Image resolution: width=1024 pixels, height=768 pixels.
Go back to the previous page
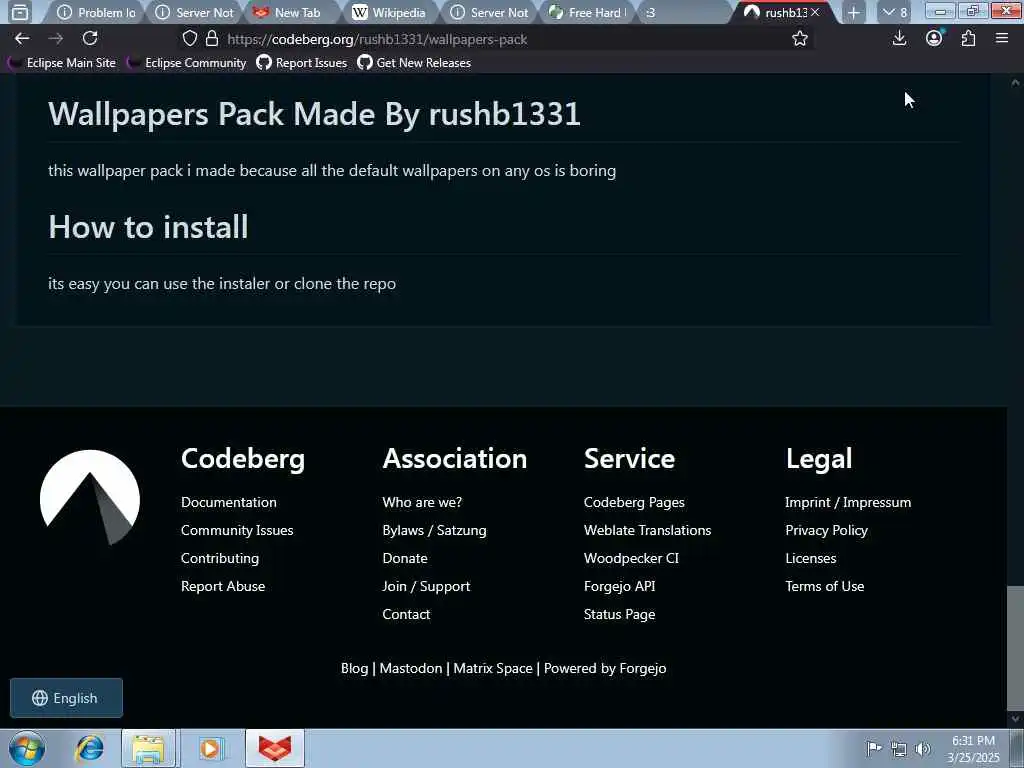22,39
